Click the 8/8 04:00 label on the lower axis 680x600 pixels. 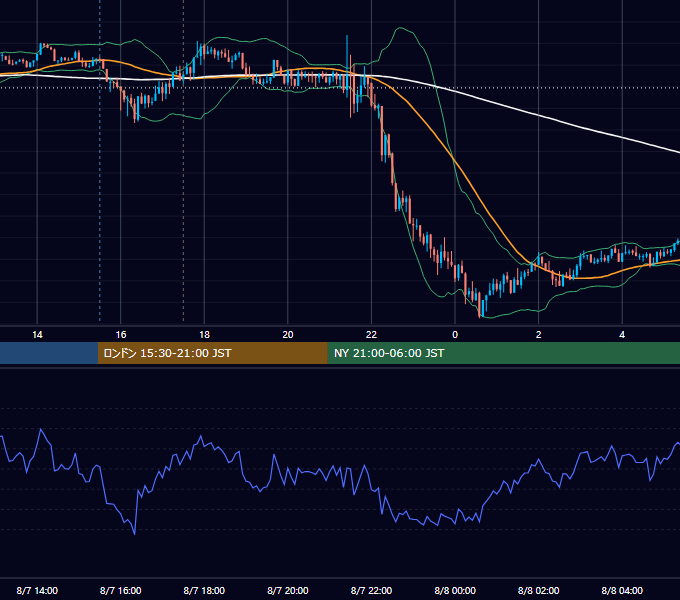coord(622,591)
